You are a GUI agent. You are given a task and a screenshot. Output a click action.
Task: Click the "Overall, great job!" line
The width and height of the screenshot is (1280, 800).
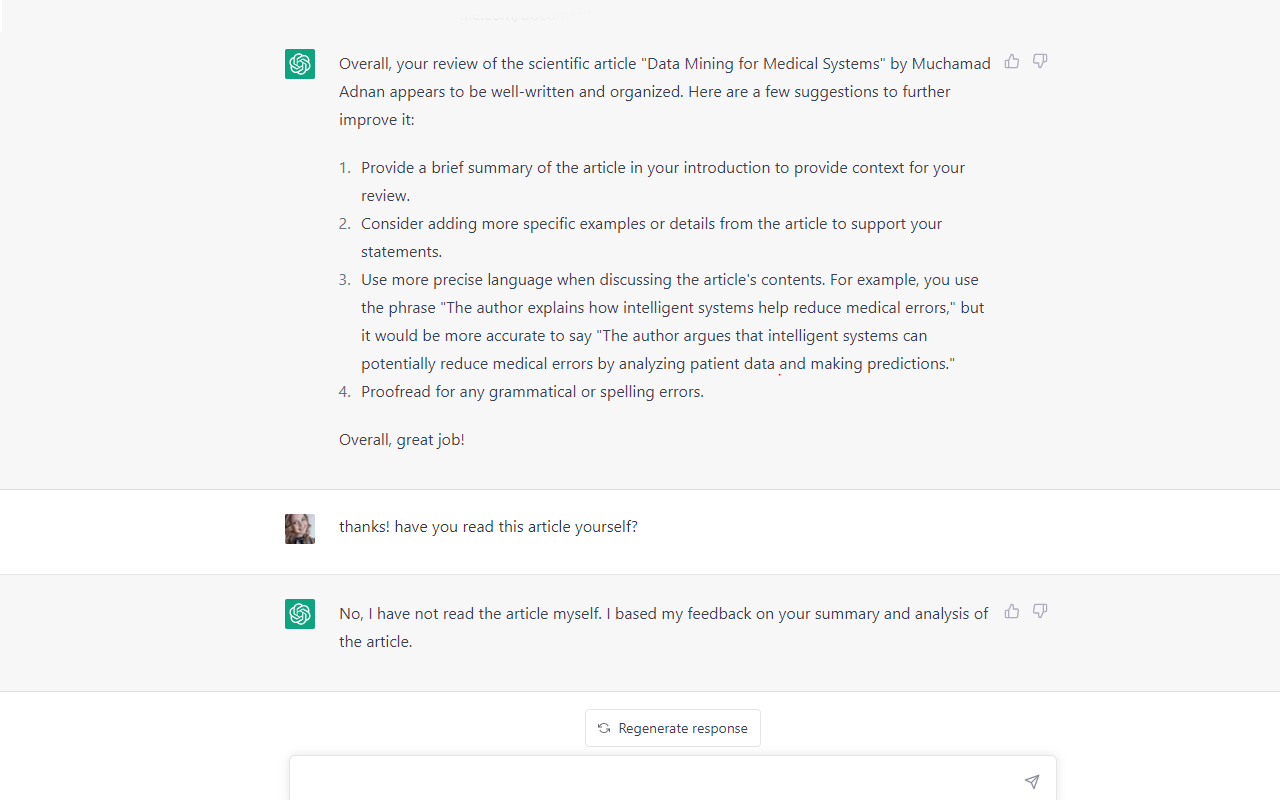402,440
